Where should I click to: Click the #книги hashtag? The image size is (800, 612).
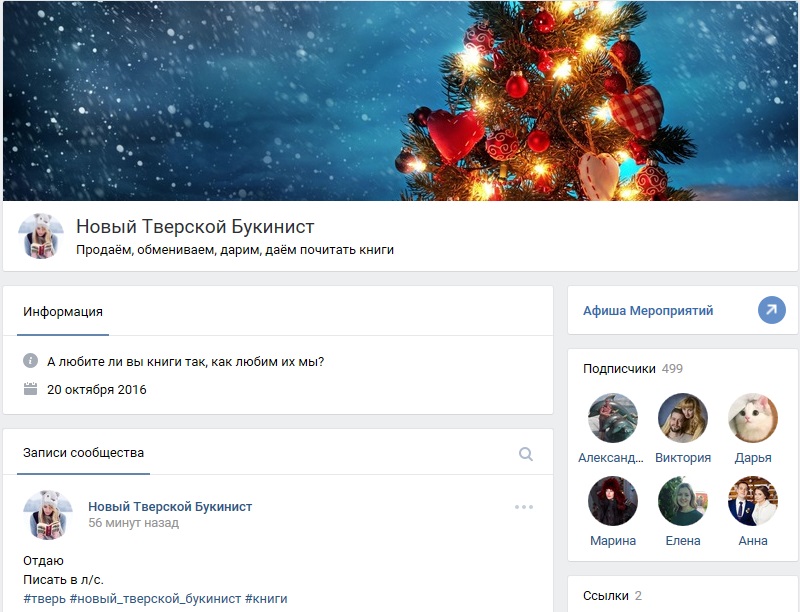266,599
